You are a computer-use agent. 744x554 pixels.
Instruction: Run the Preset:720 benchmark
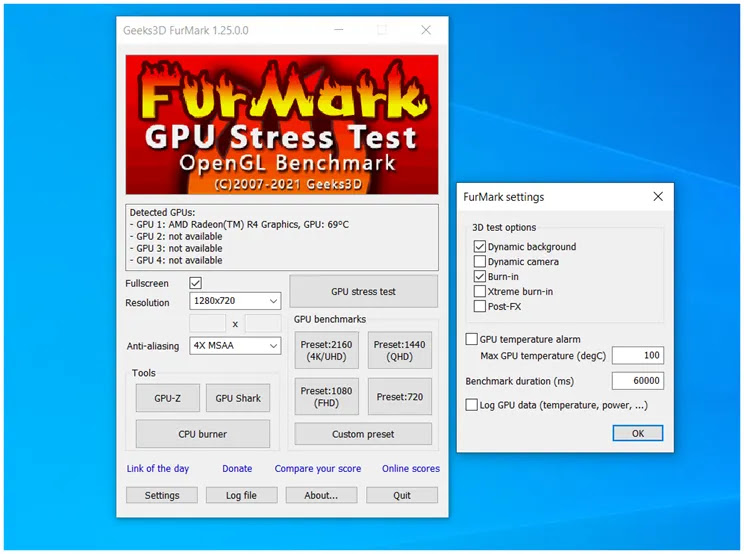[400, 397]
